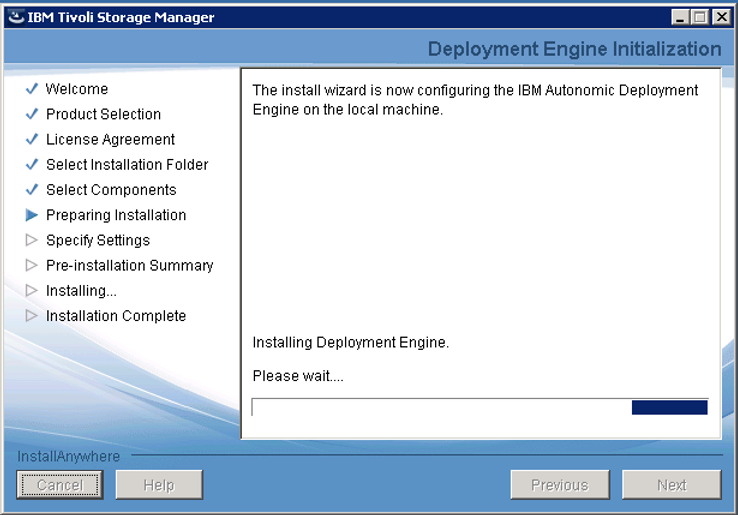
Task: Click the hollow arrow beside Pre-installation Summary
Action: tap(32, 266)
